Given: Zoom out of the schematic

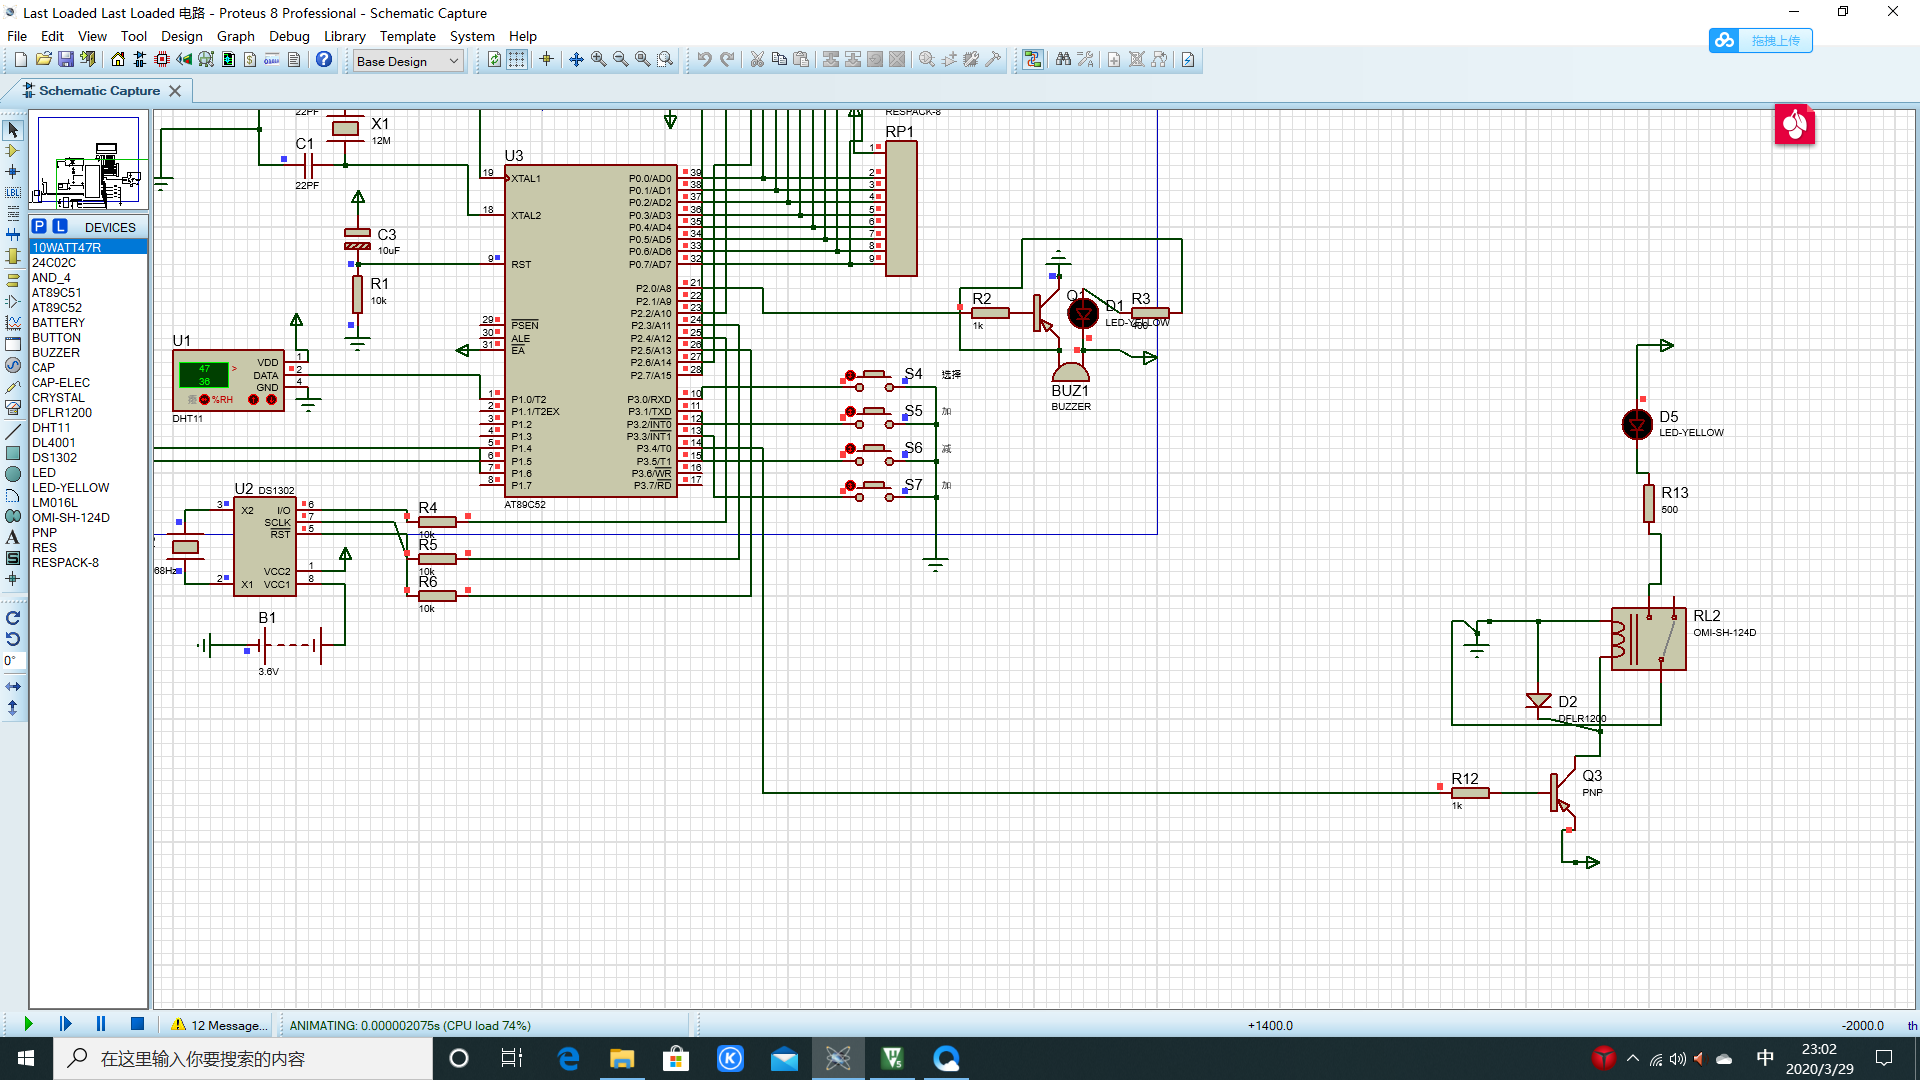Looking at the screenshot, I should 620,60.
